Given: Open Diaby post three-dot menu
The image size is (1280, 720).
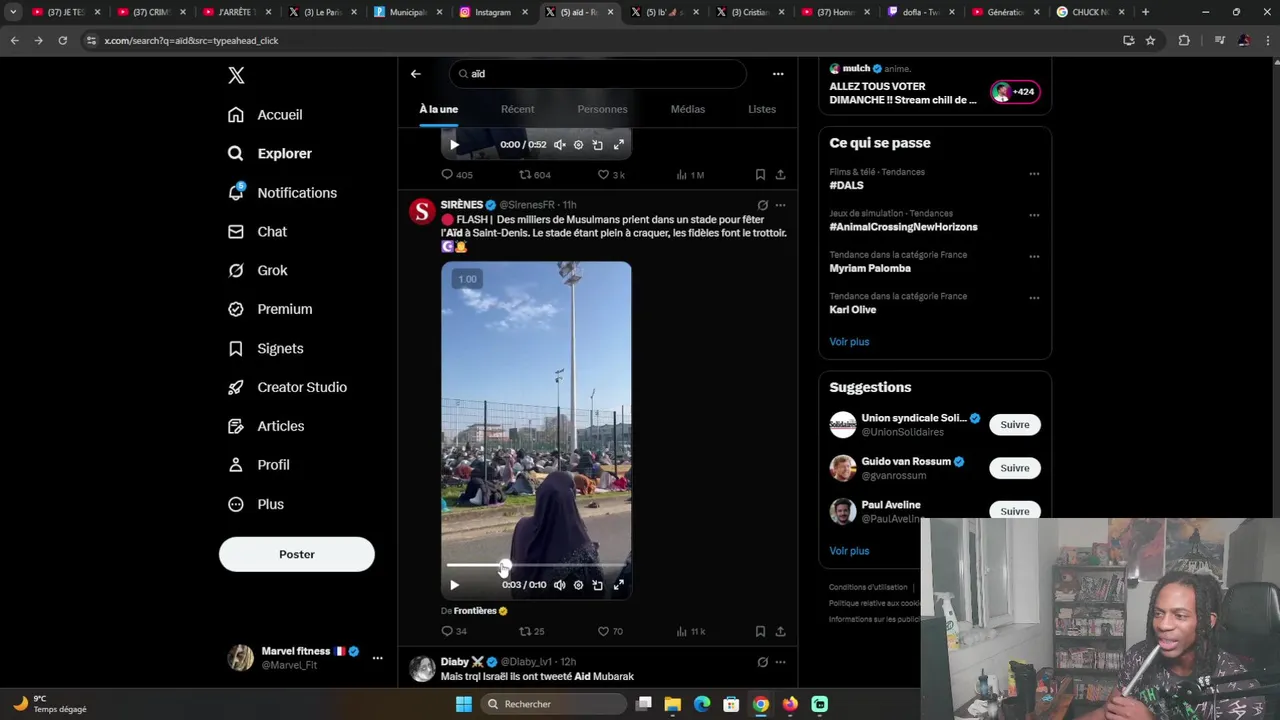Looking at the screenshot, I should [780, 662].
